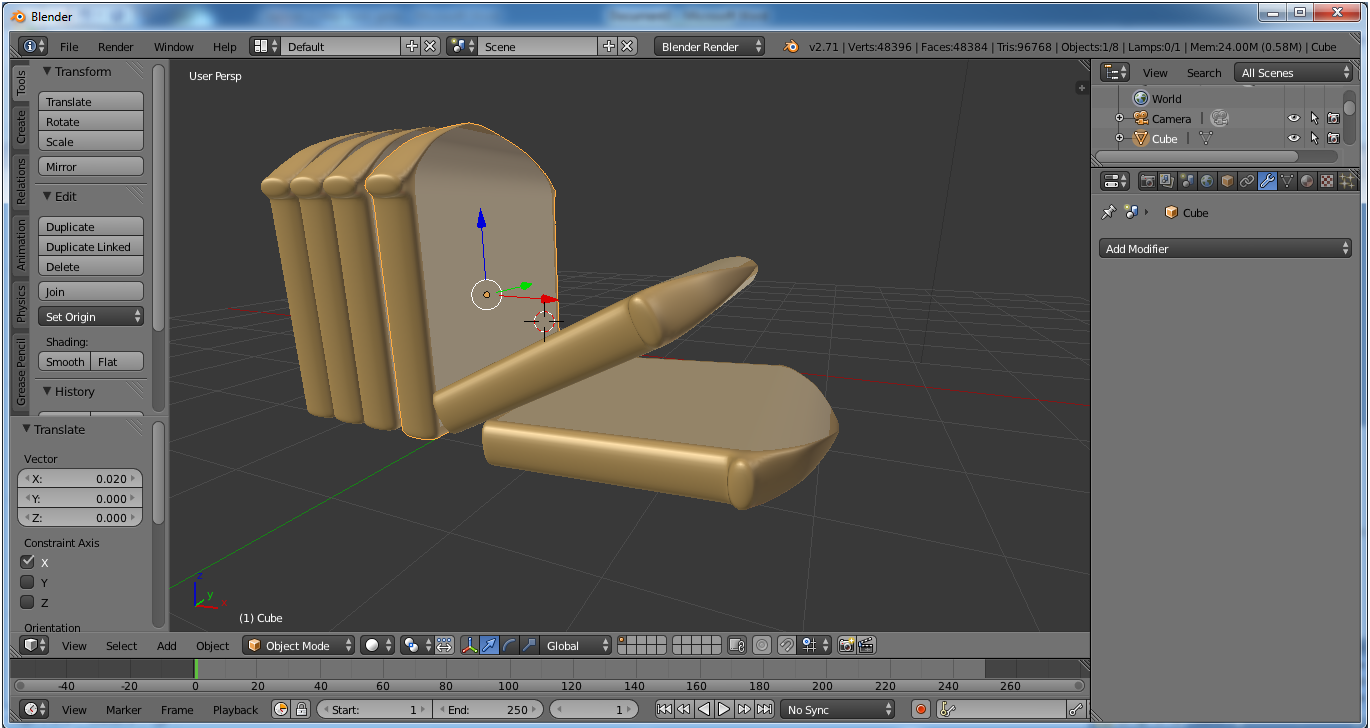Pin the properties context with pushpin
Viewport: 1370px width, 728px height.
[x=1108, y=212]
